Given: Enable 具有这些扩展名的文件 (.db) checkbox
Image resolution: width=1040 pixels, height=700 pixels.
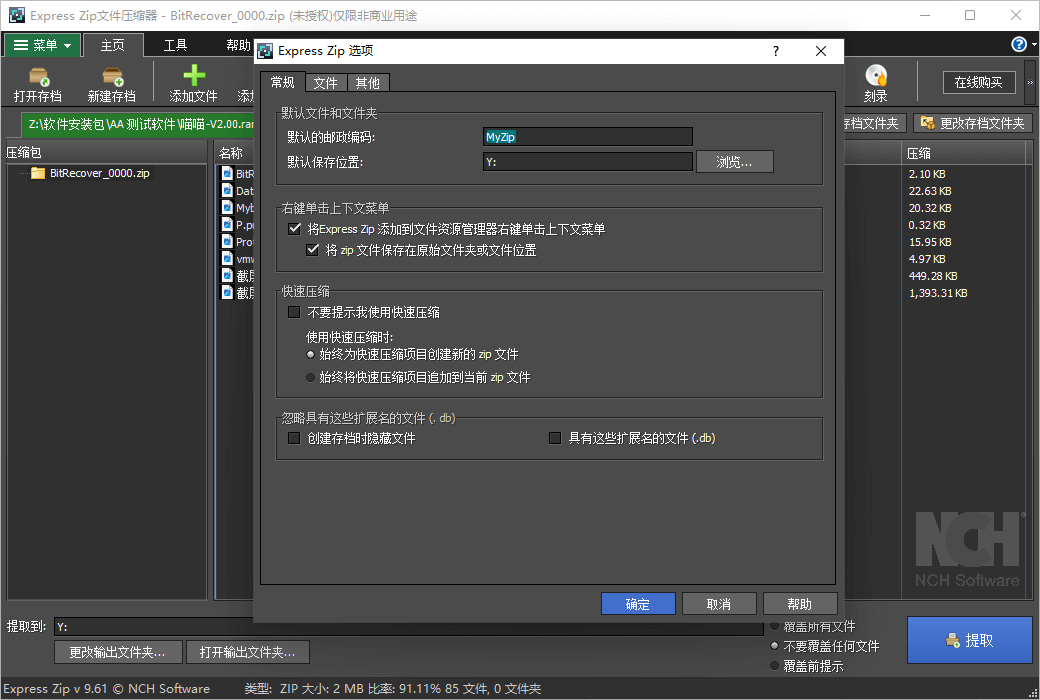Looking at the screenshot, I should (555, 438).
